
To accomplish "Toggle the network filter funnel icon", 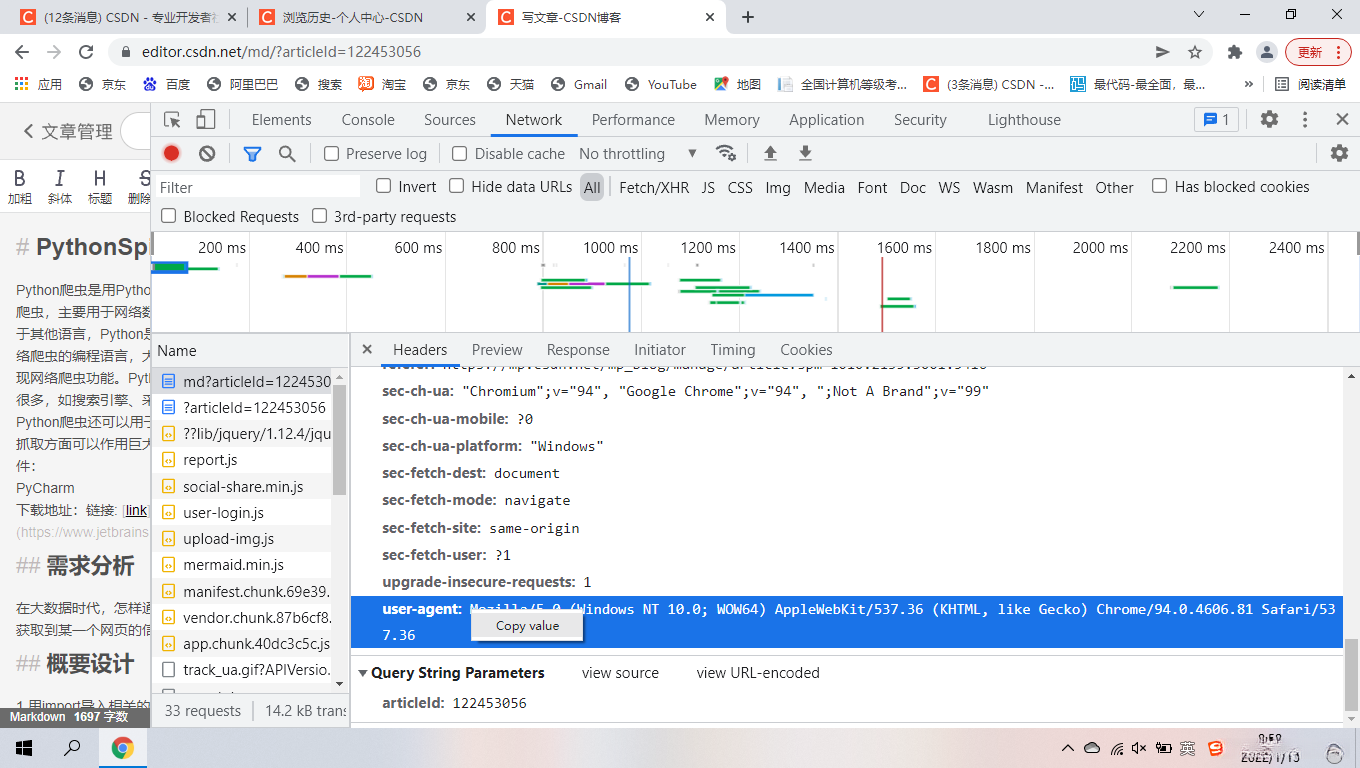I will [252, 153].
